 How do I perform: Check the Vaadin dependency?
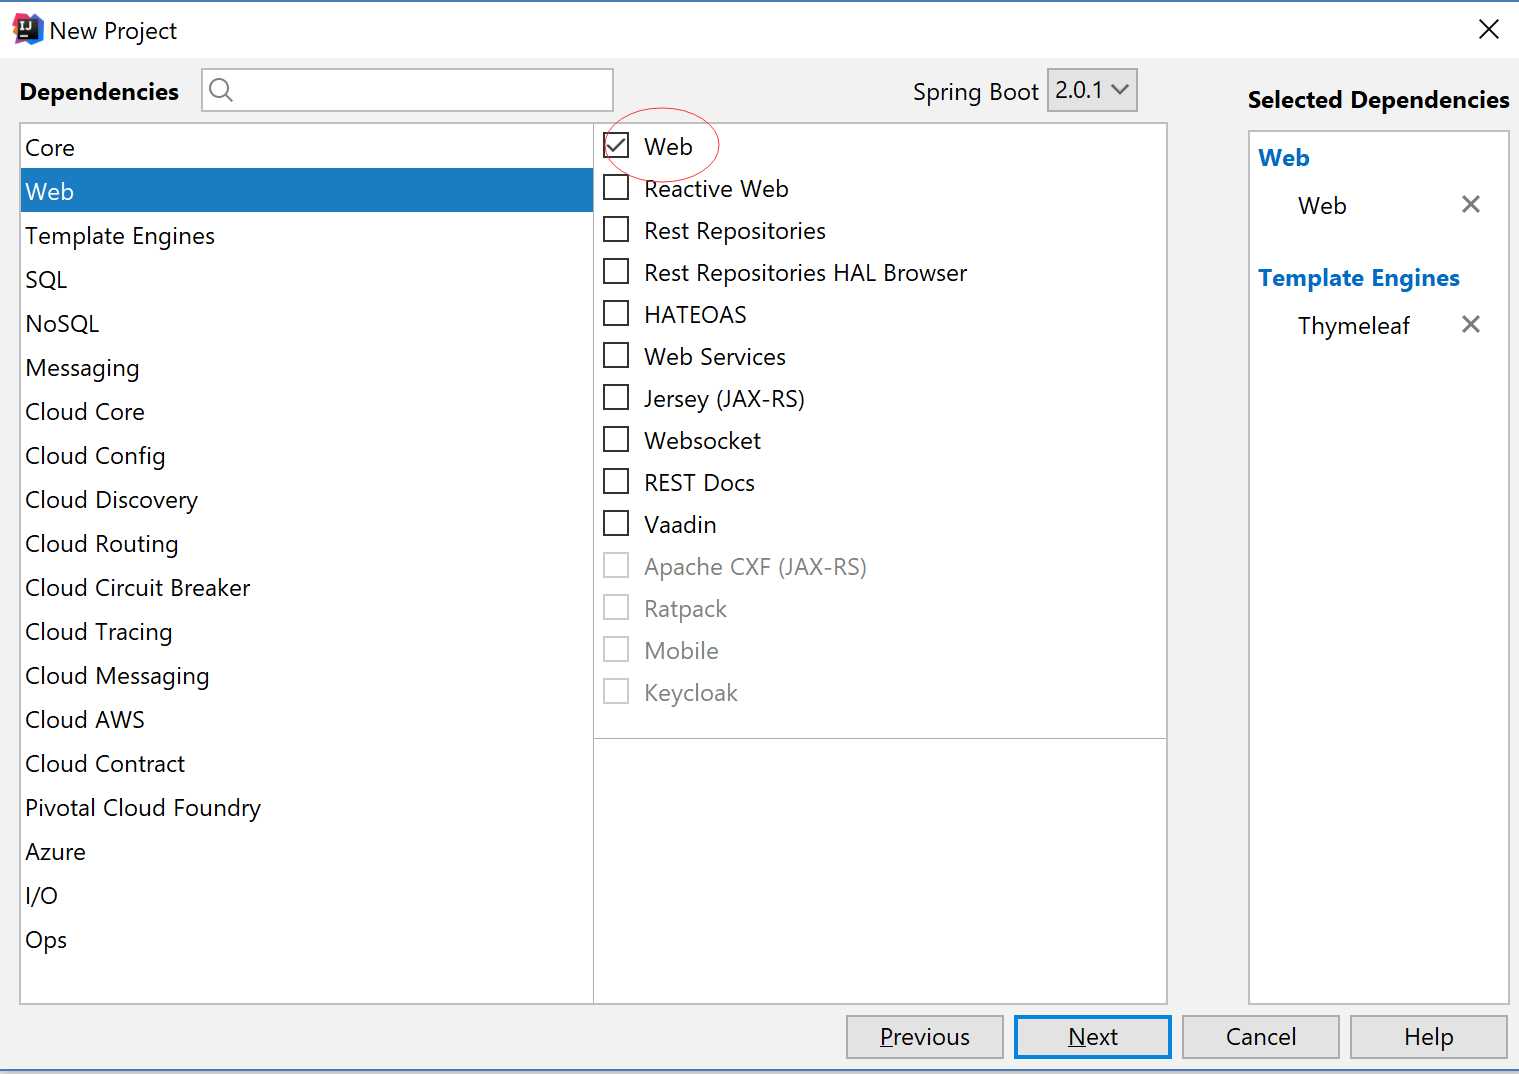(616, 524)
